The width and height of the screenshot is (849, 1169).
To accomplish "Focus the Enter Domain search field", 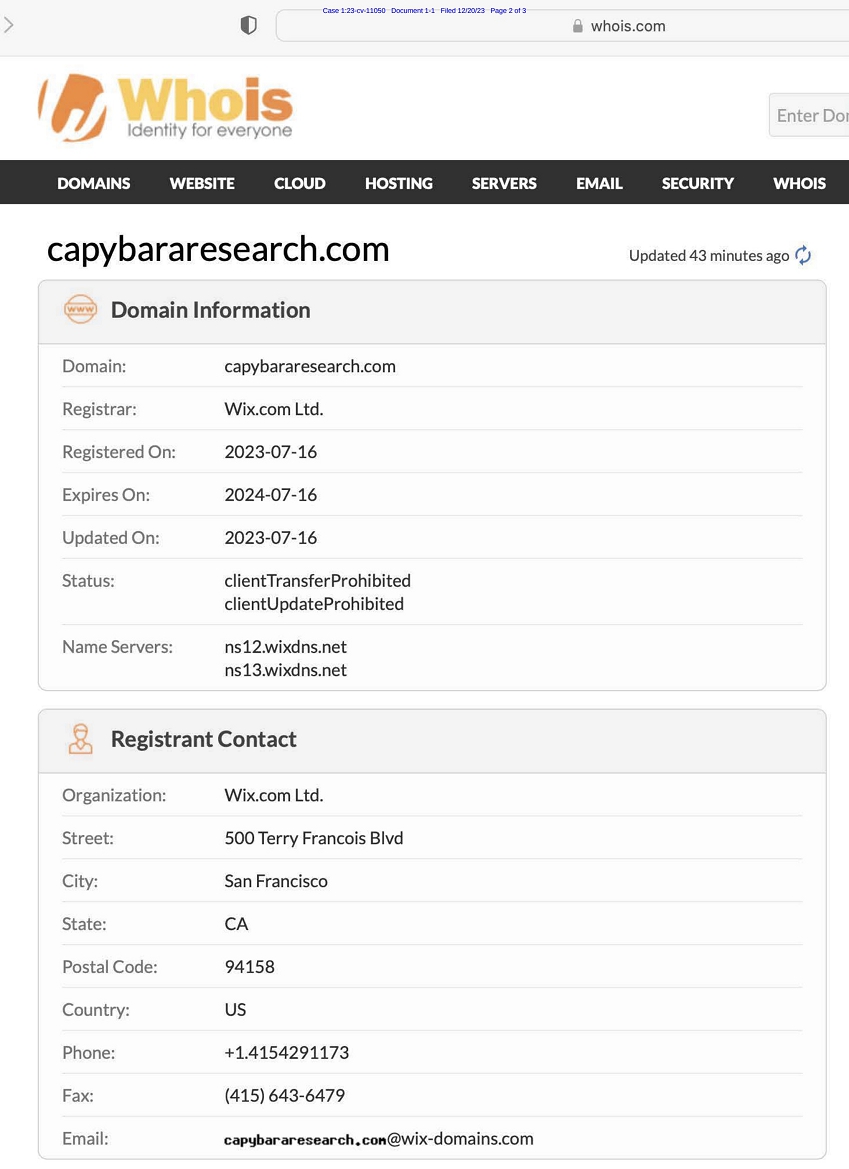I will click(810, 116).
